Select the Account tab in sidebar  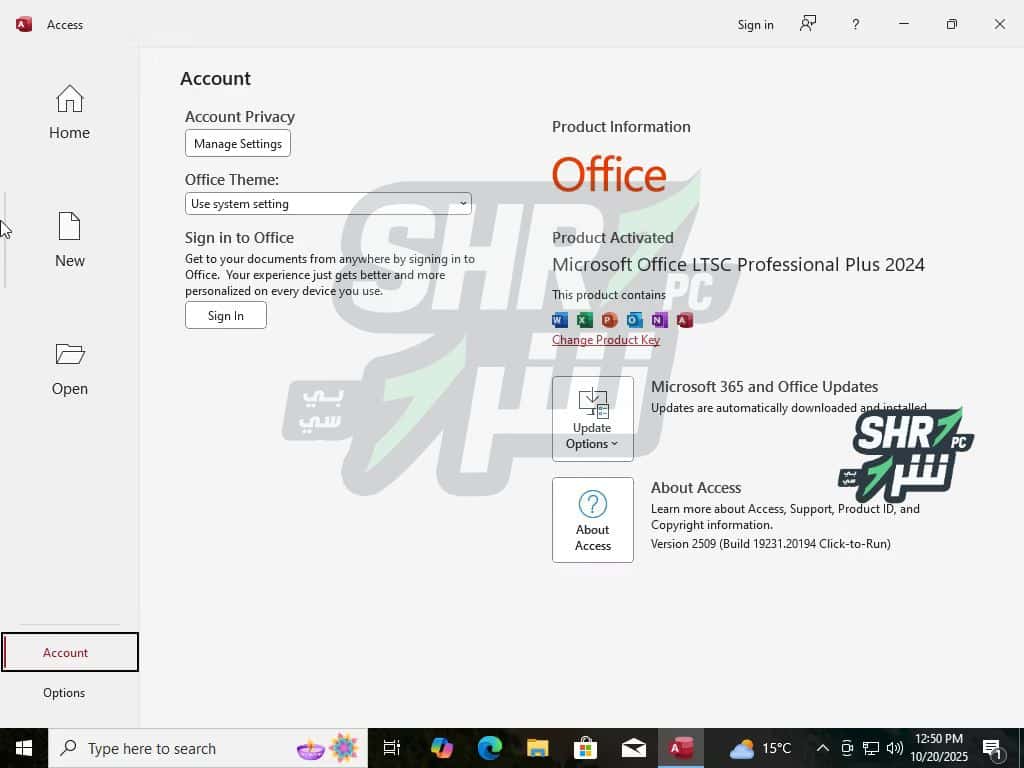tap(66, 653)
